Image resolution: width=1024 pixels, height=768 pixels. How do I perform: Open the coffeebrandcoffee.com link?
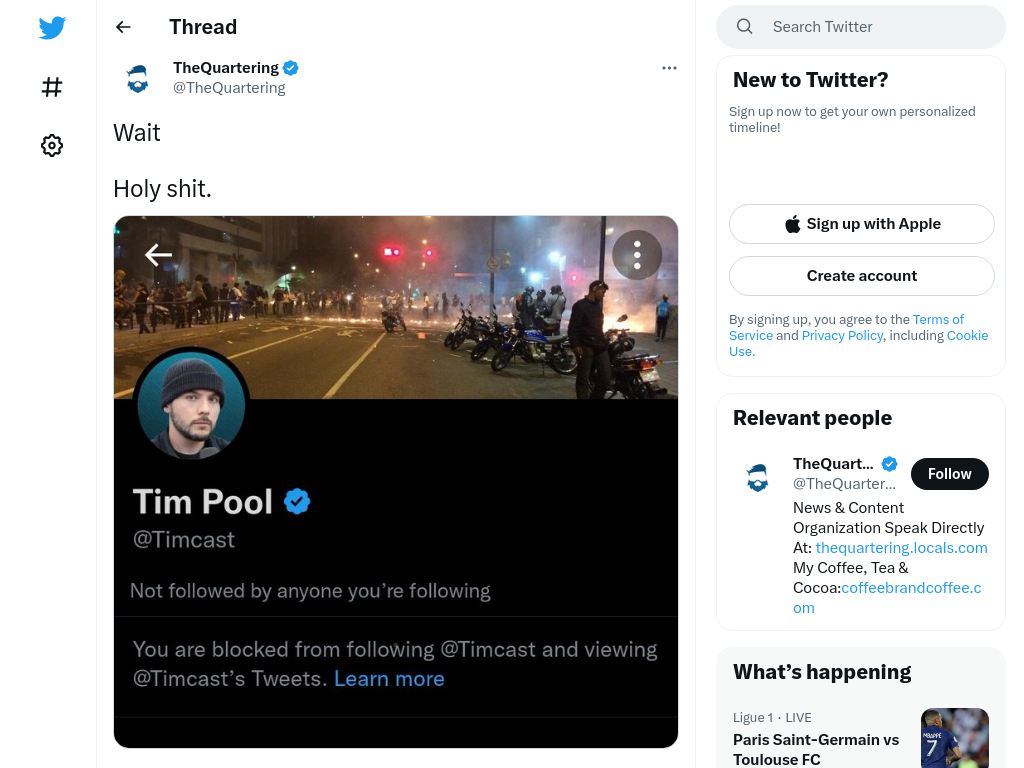(911, 588)
